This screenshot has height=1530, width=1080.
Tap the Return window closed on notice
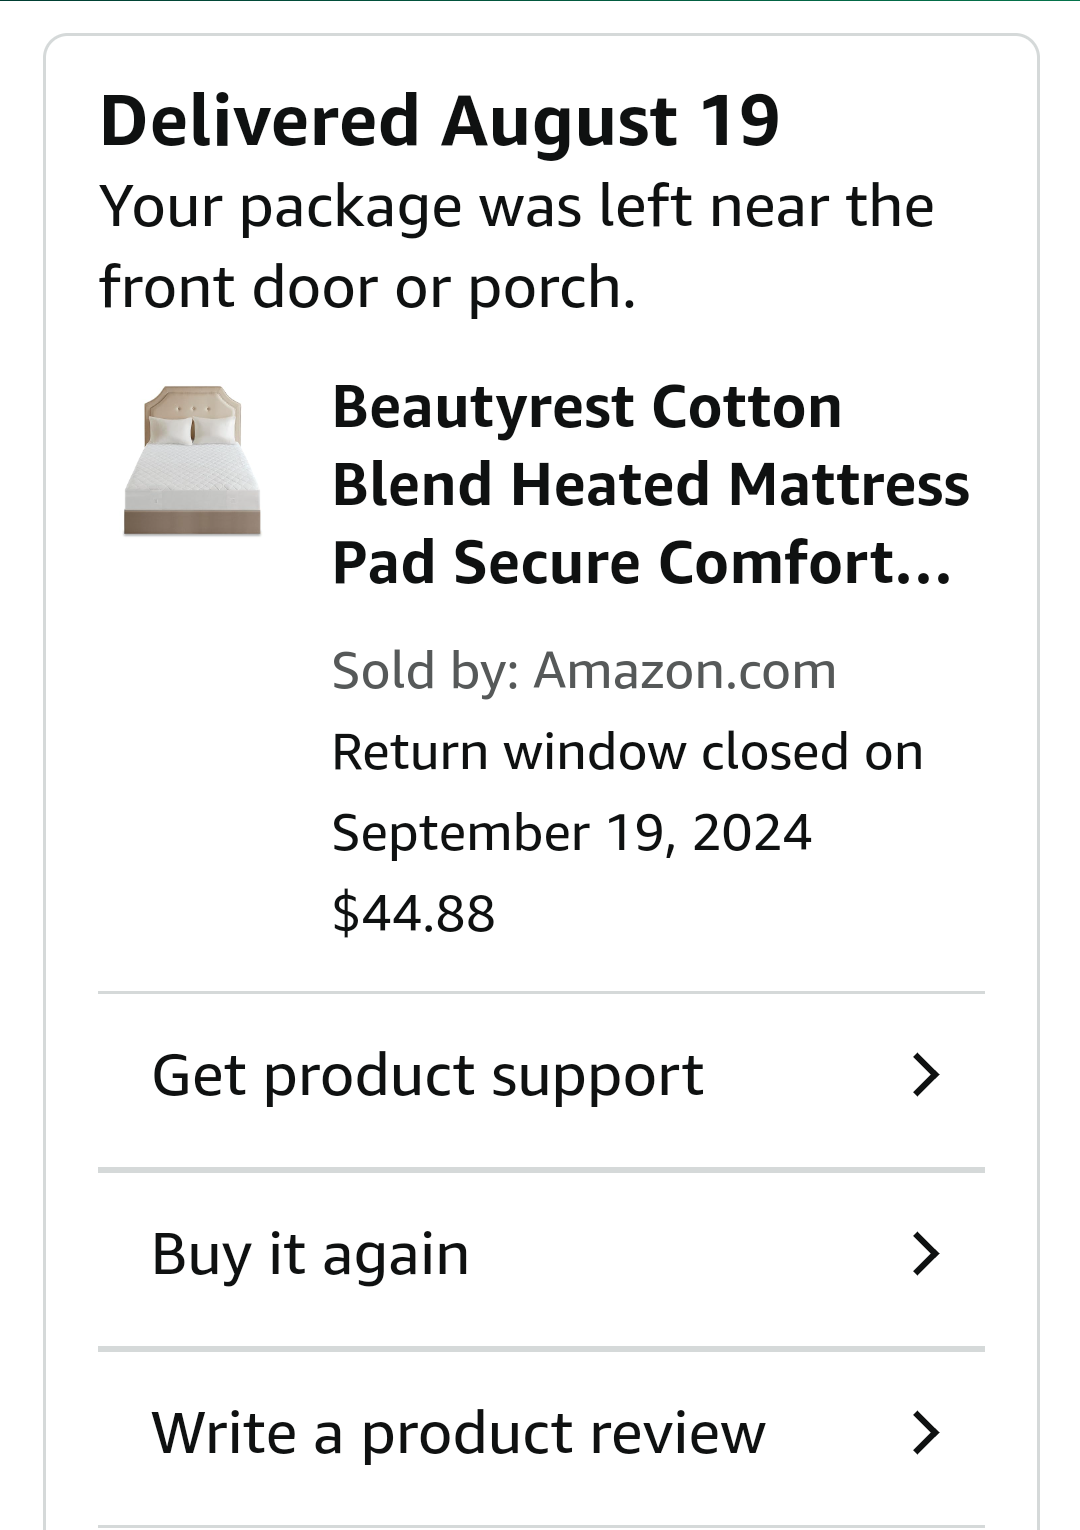coord(627,752)
